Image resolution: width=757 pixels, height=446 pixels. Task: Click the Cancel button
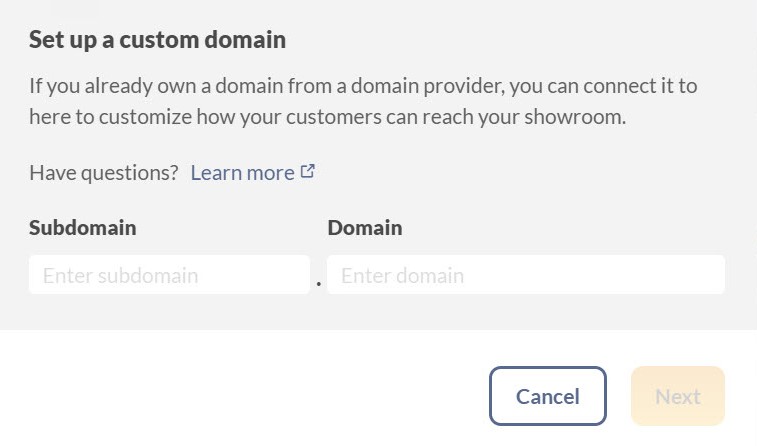tap(547, 396)
